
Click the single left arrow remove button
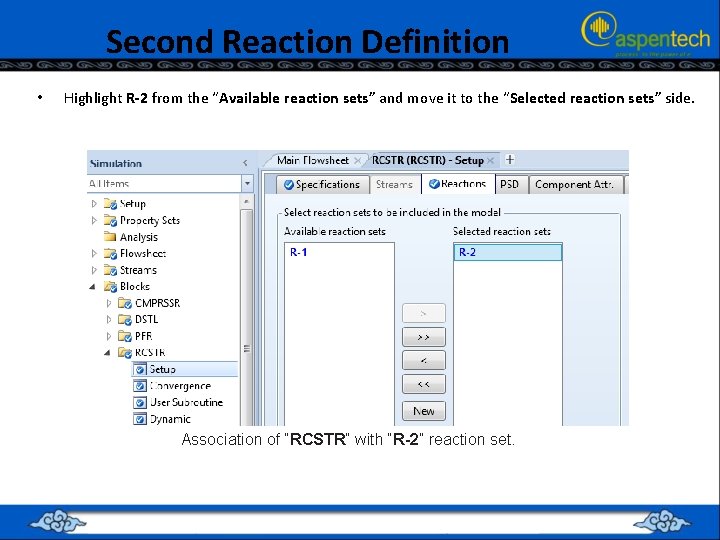(423, 360)
